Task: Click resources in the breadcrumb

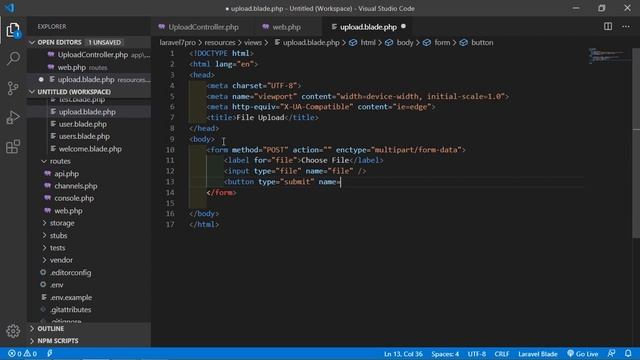Action: [220, 42]
